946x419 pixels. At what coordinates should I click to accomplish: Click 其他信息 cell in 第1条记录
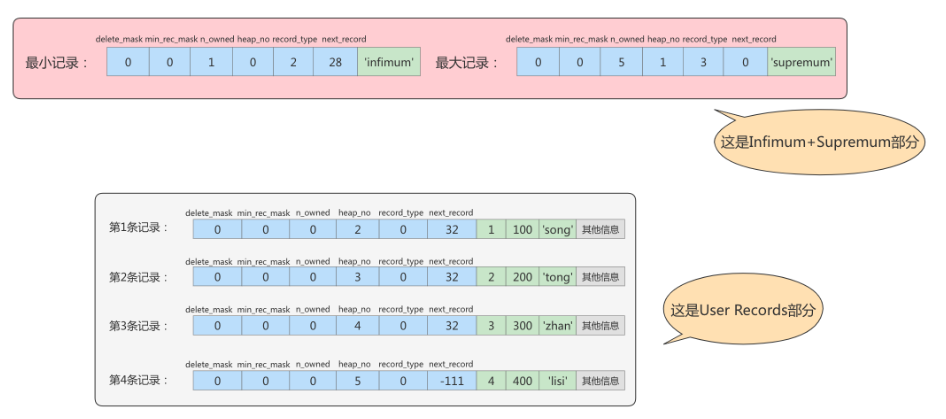click(x=600, y=229)
